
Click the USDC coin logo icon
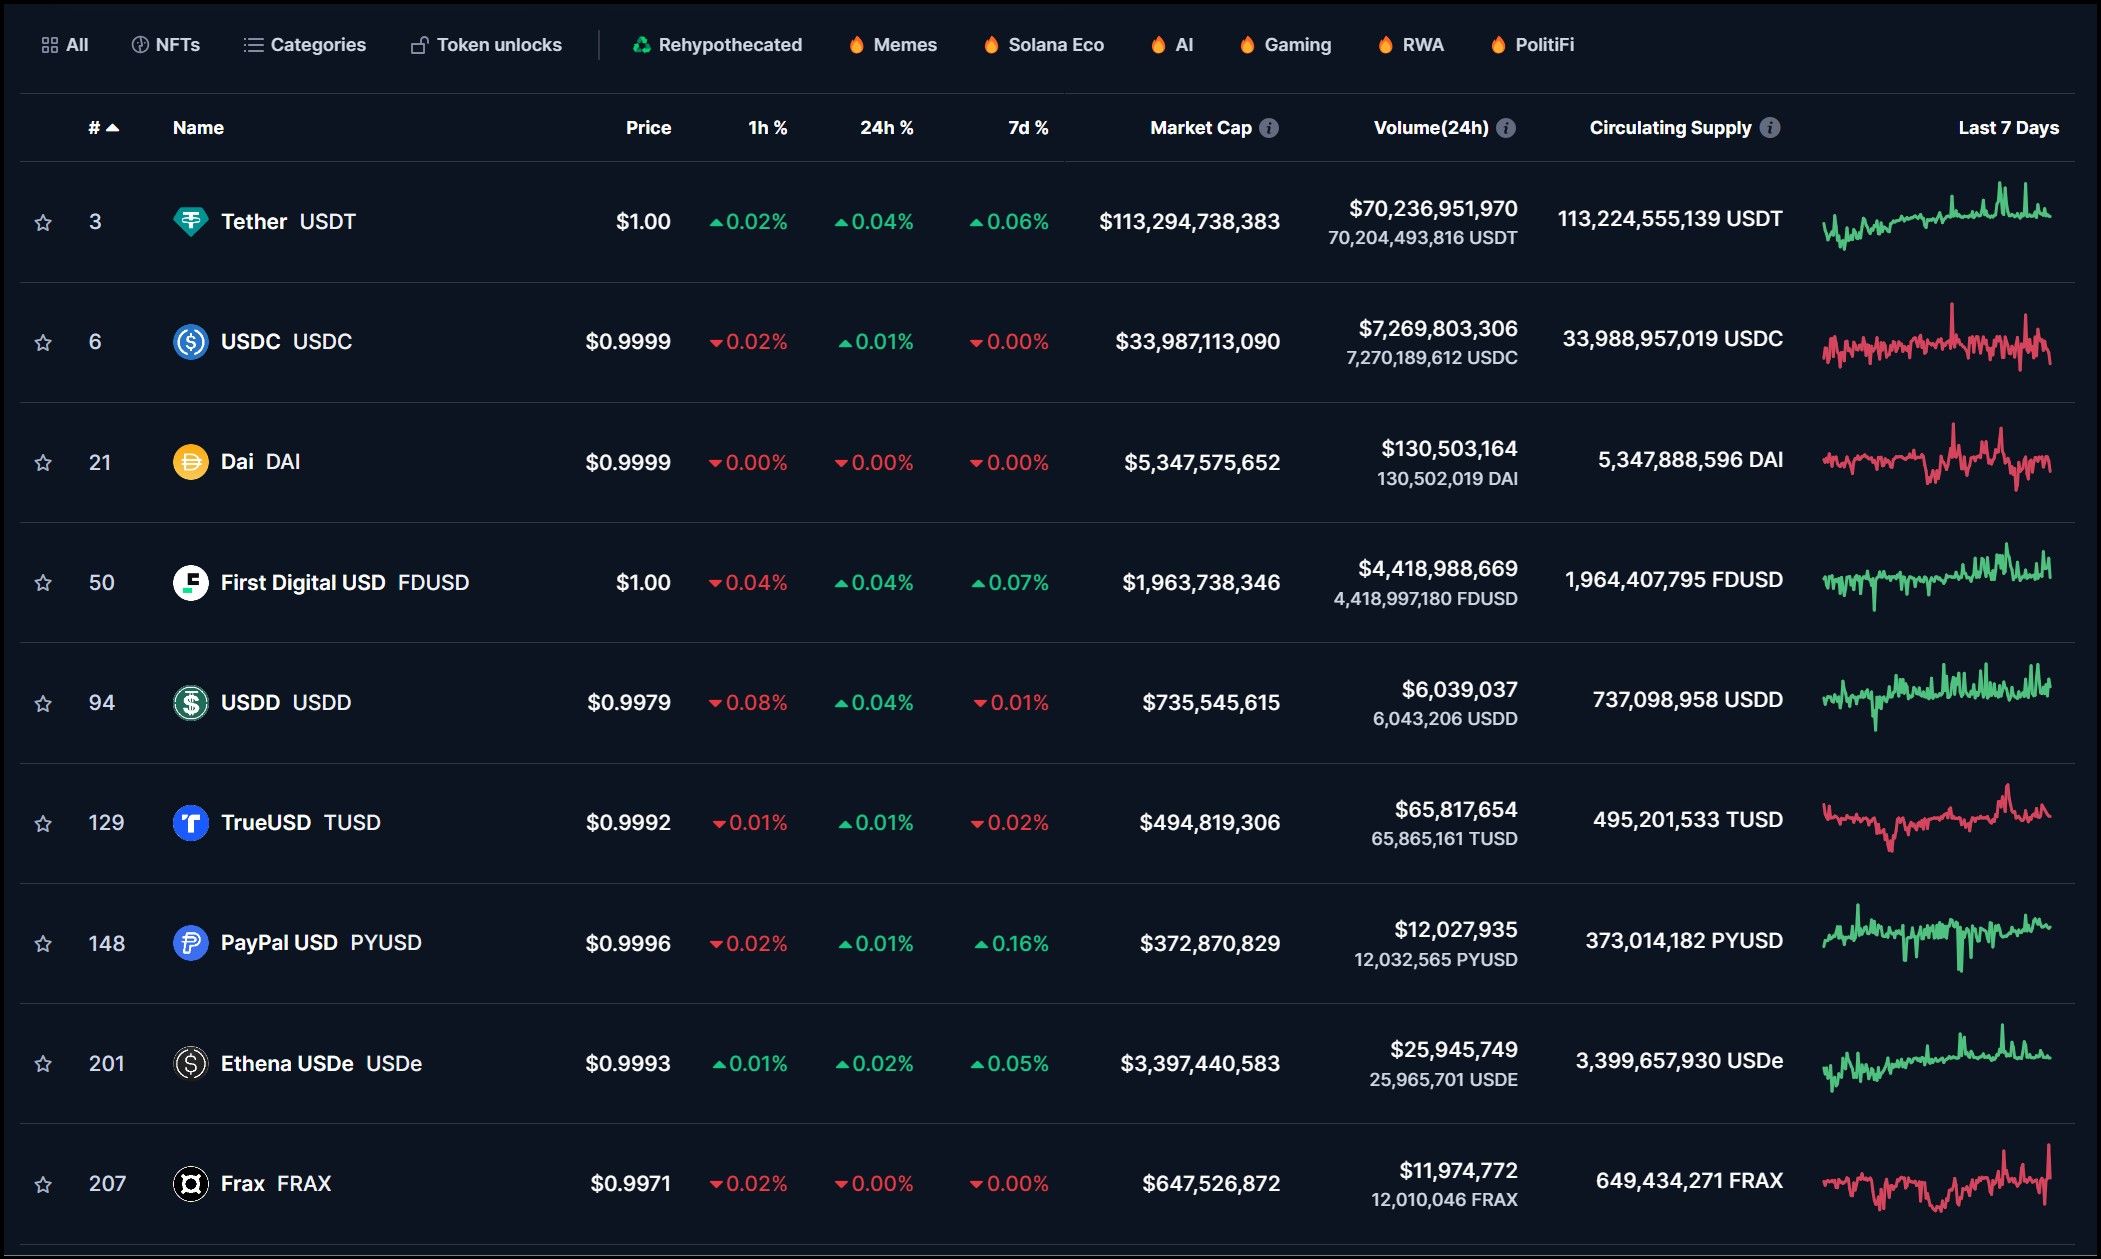pos(190,342)
